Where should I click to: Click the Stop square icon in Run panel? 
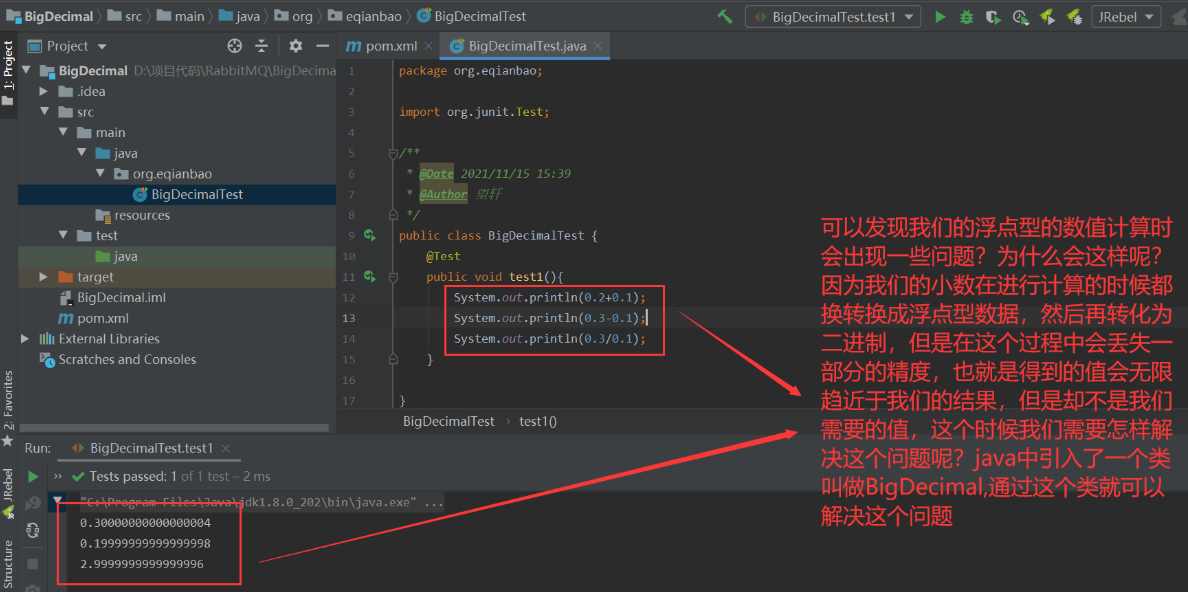click(33, 564)
